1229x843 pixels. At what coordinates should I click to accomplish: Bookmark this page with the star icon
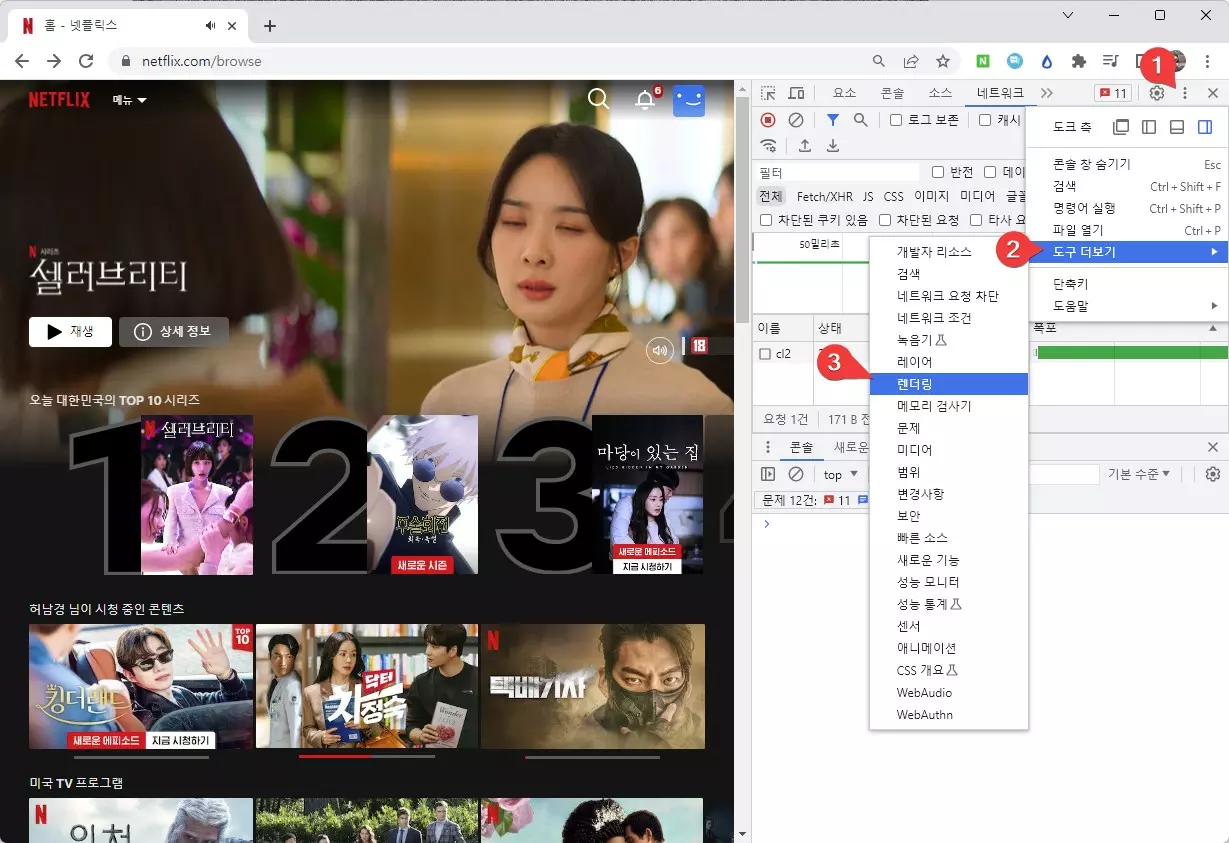[943, 61]
